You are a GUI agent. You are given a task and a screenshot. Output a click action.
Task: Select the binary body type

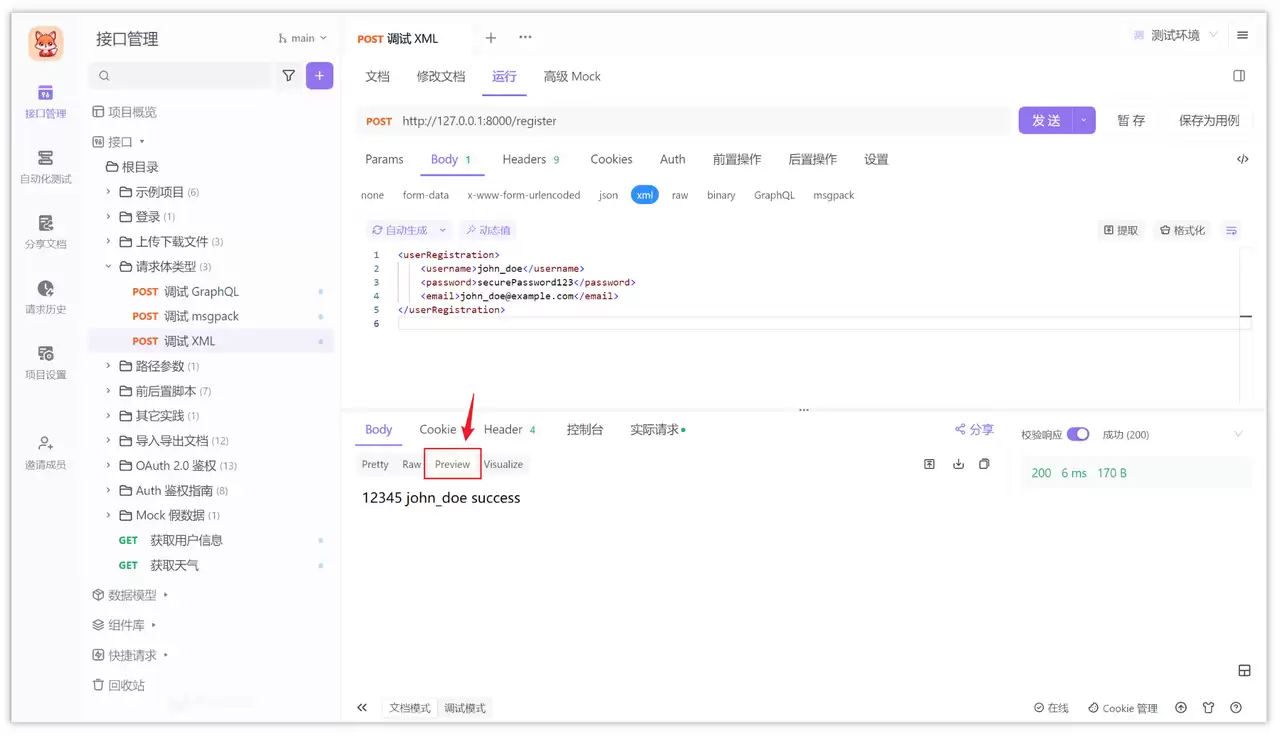[721, 195]
